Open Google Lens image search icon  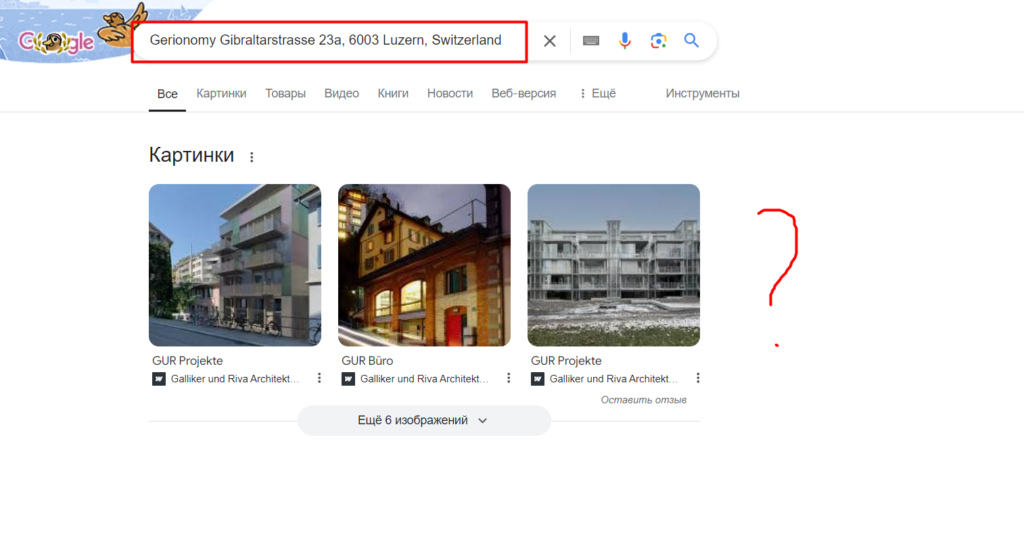point(658,40)
